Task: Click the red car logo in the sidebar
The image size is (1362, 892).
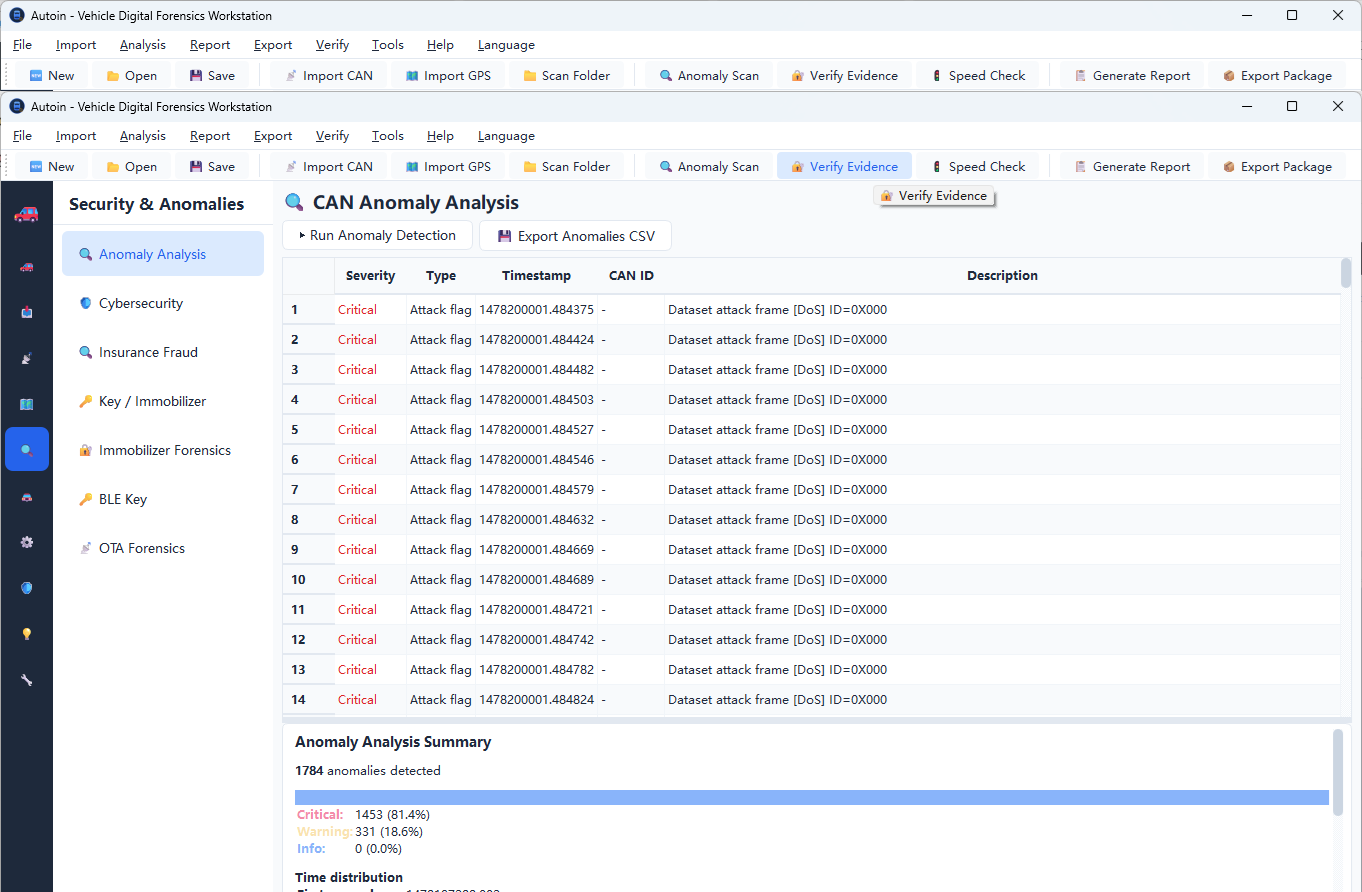Action: [x=26, y=213]
